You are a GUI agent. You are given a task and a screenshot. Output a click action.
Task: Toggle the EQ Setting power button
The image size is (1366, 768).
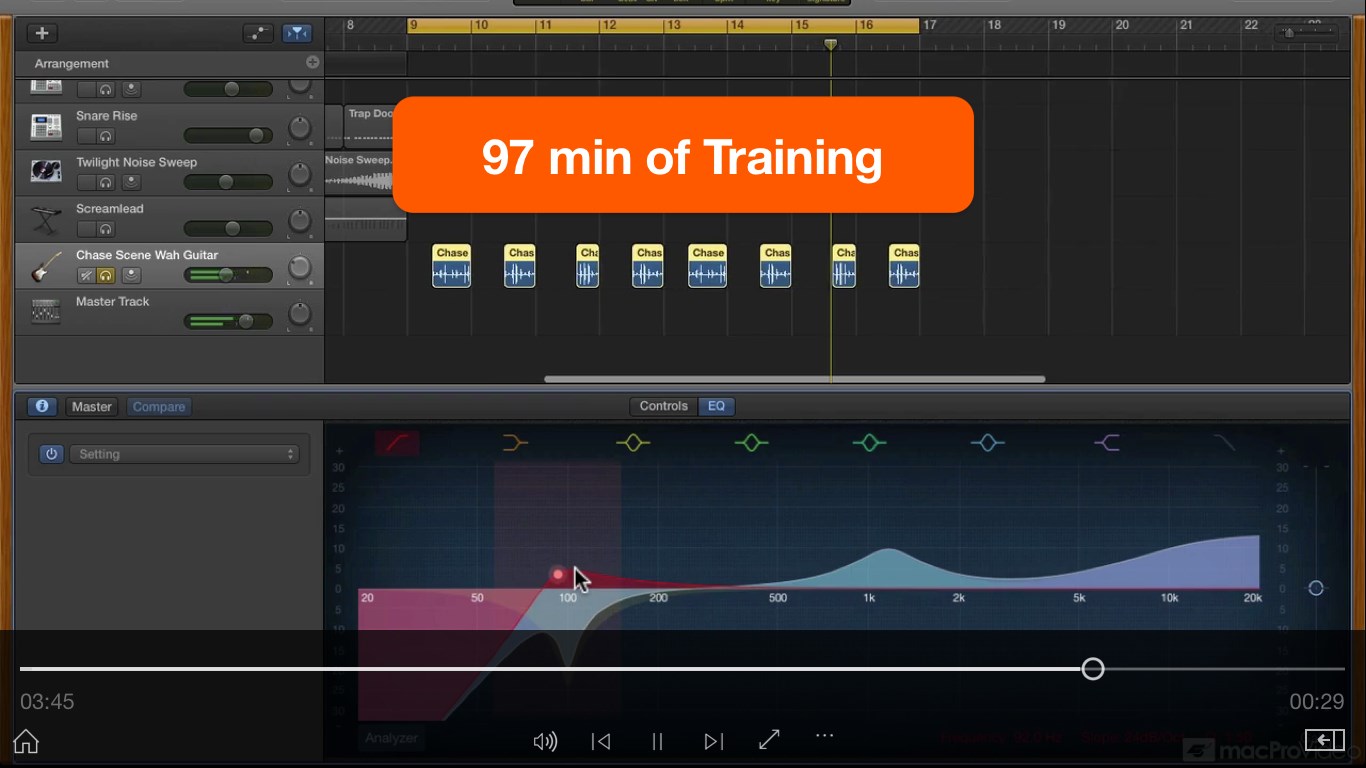tap(51, 453)
